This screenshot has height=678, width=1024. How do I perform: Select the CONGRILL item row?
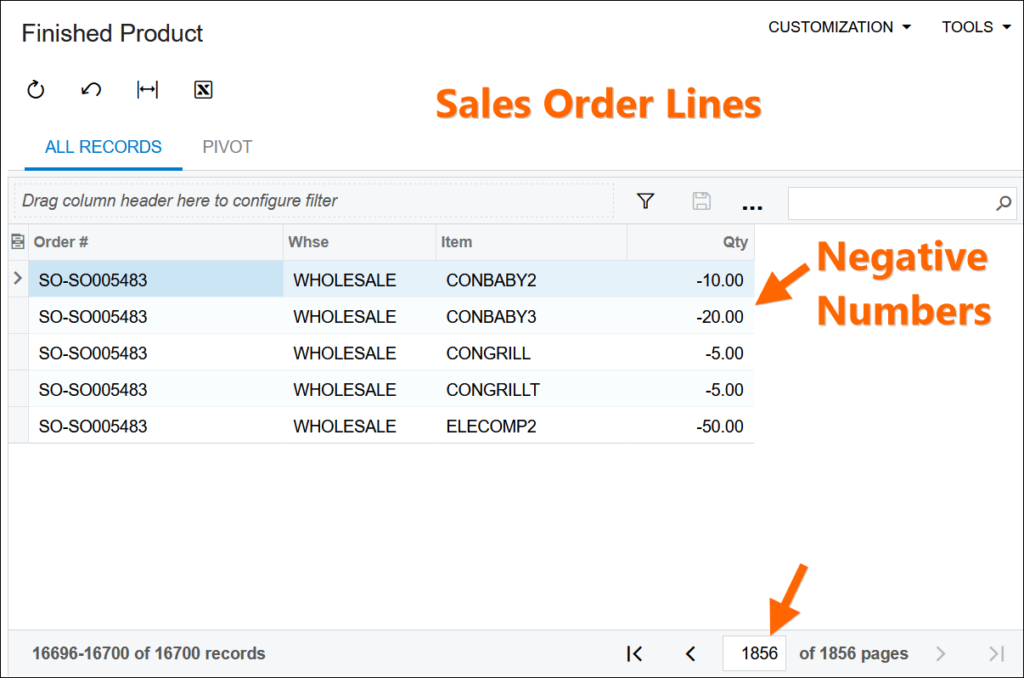488,353
